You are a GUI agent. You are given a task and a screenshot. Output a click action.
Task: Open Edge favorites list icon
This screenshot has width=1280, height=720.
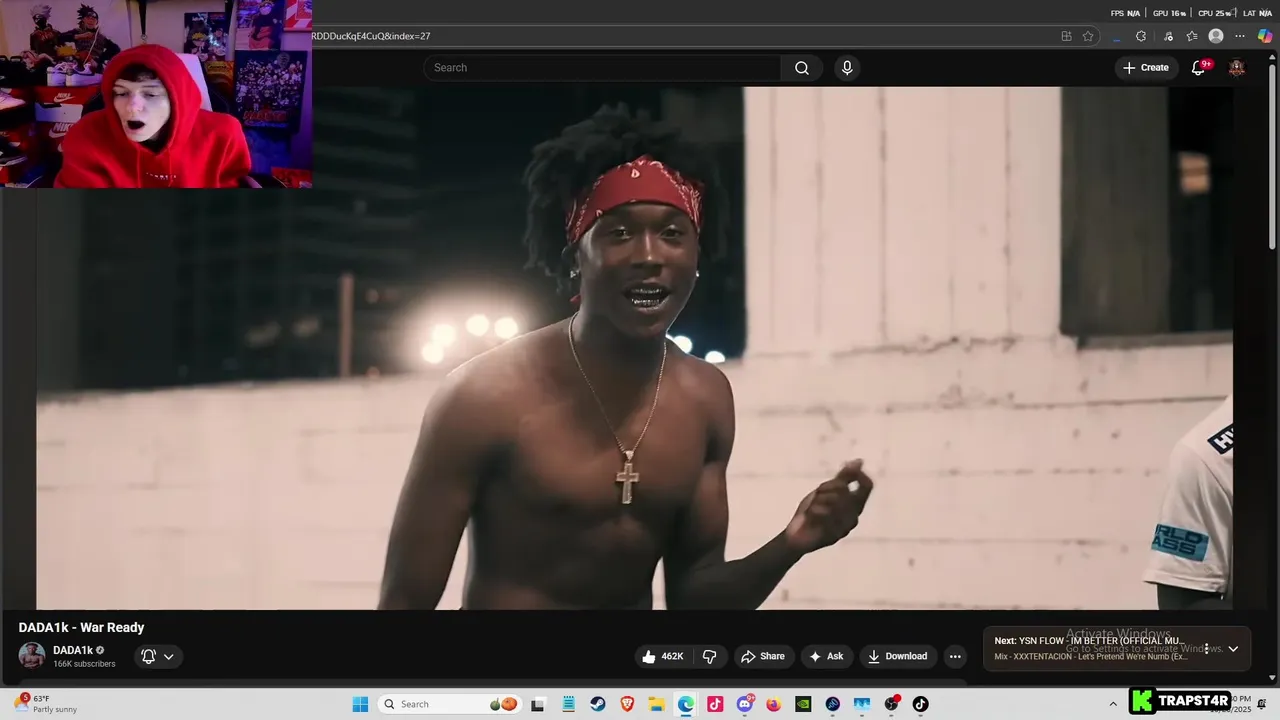coord(1192,36)
